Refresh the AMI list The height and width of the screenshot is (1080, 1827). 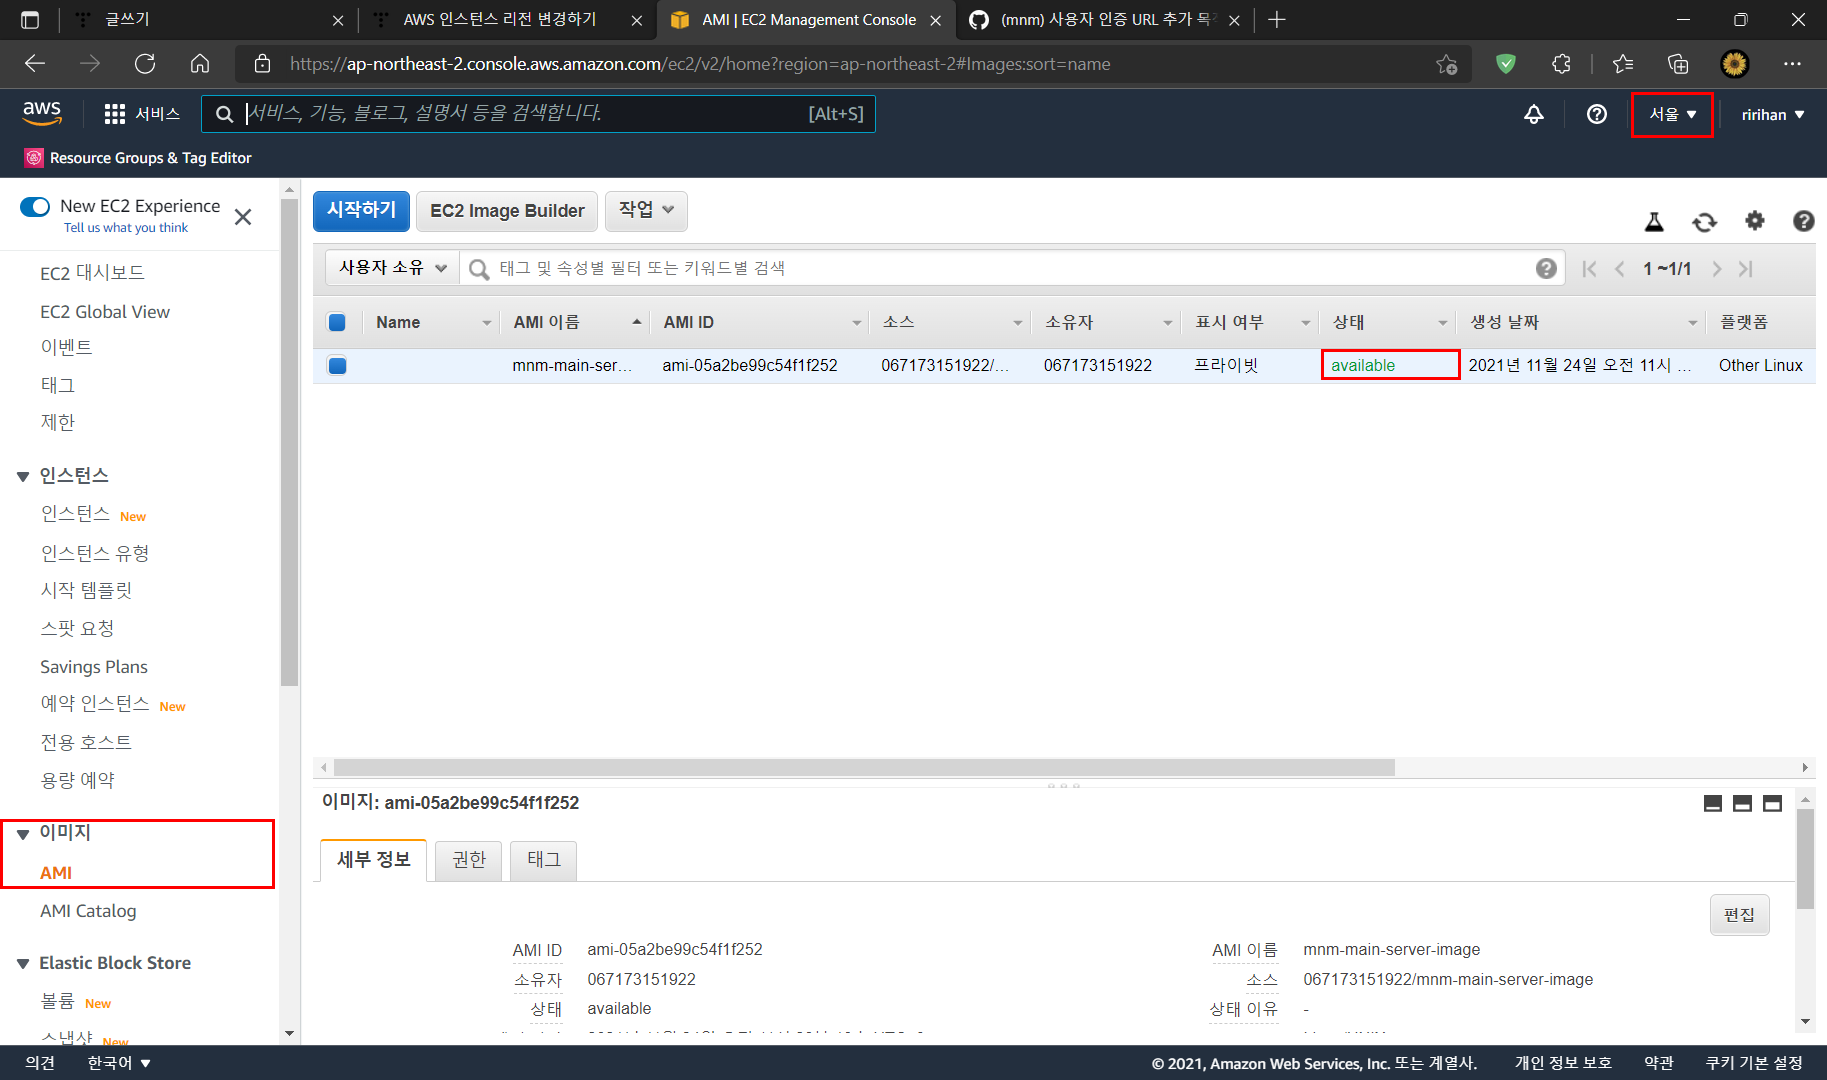(1704, 221)
